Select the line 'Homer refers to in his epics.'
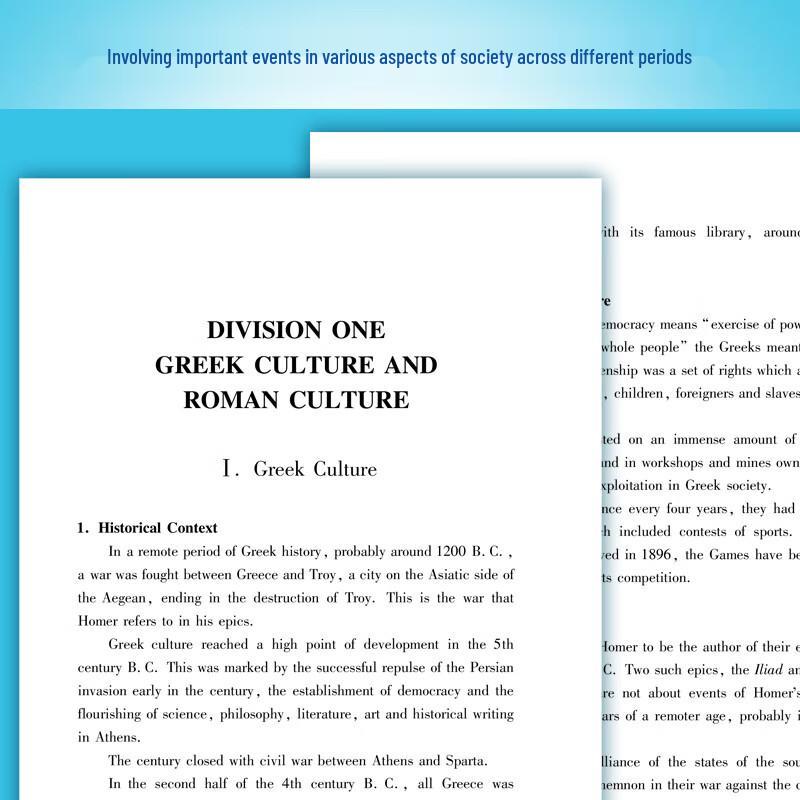Viewport: 800px width, 800px height. pos(166,621)
